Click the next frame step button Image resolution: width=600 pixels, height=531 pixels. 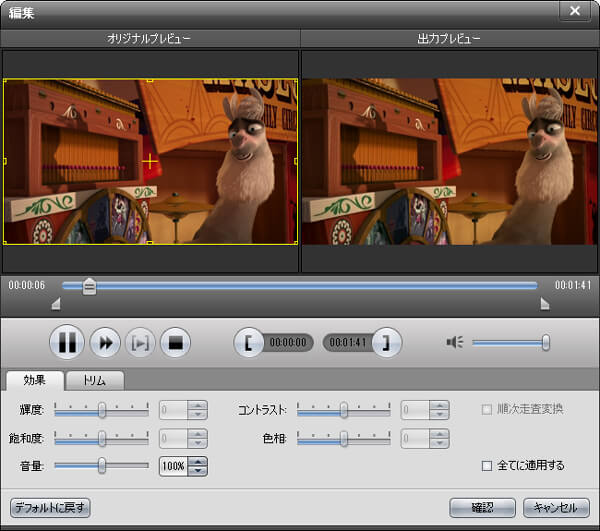[x=140, y=343]
